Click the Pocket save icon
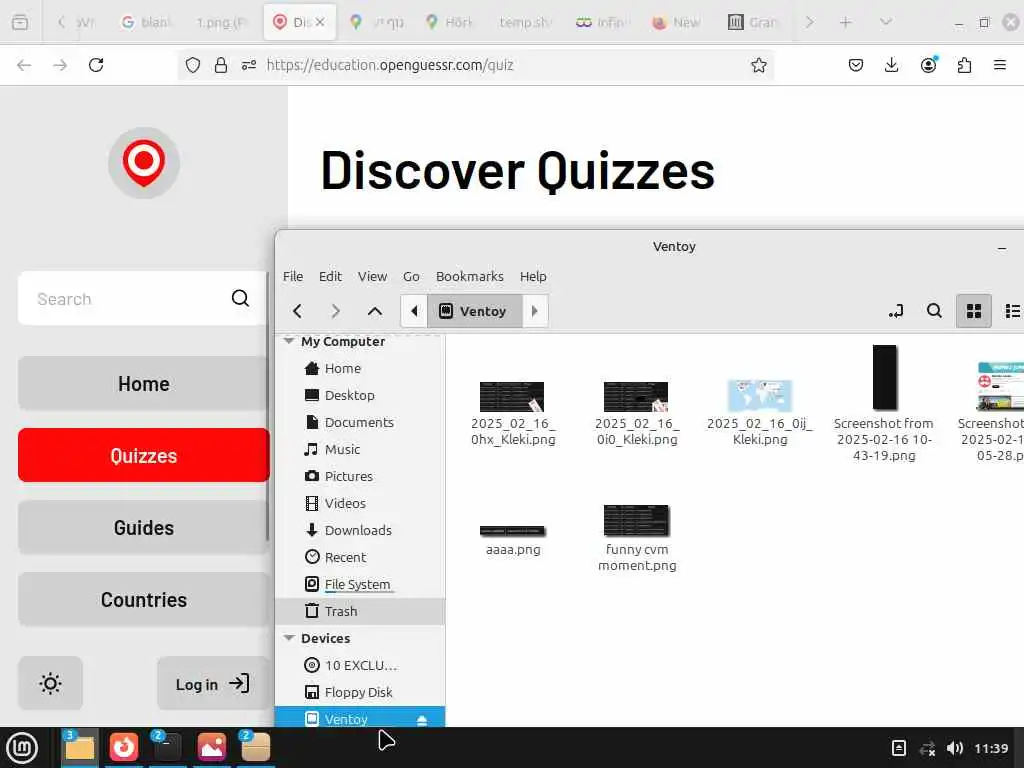The height and width of the screenshot is (768, 1024). click(856, 65)
